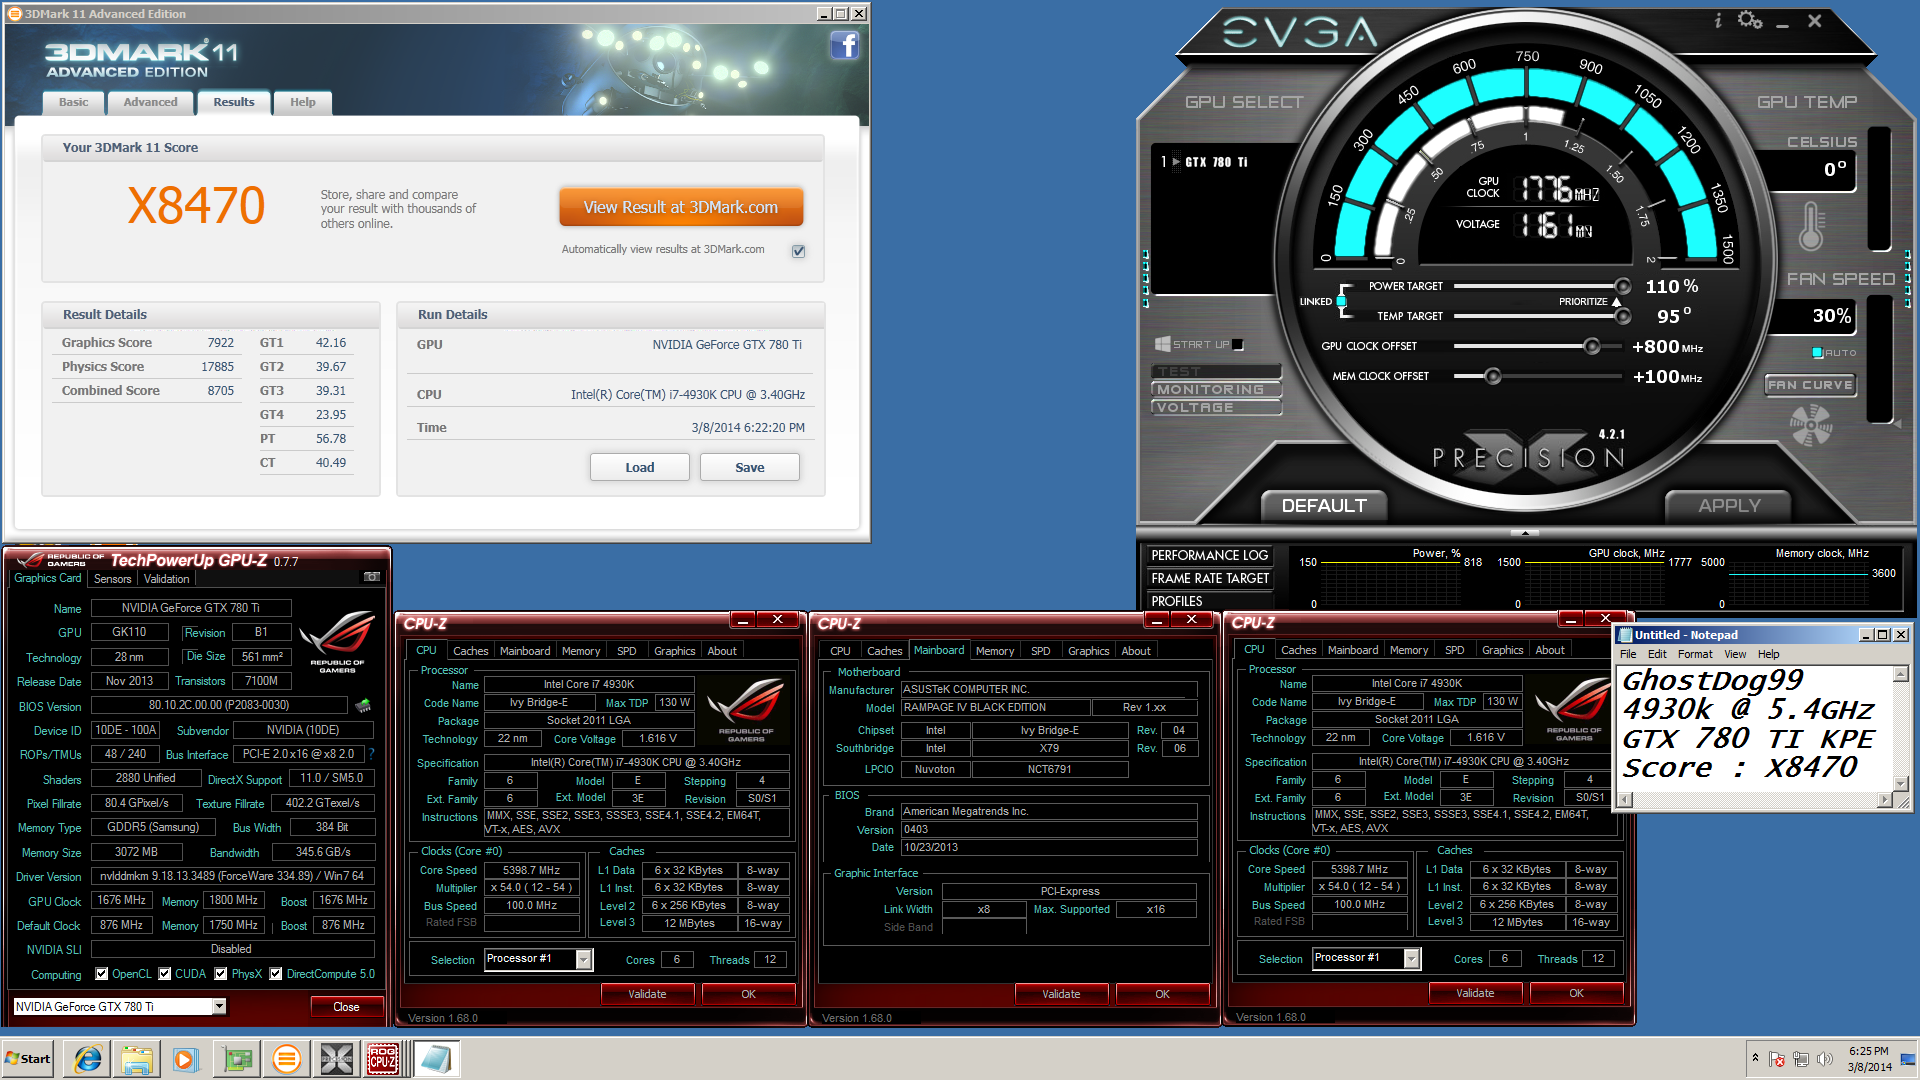Image resolution: width=1920 pixels, height=1080 pixels.
Task: Open Sensors tab in GPU-Z
Action: 113,579
